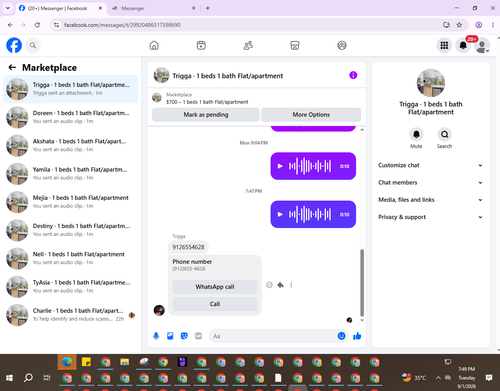
Task: Open the Facebook search magnifier
Action: 33,45
